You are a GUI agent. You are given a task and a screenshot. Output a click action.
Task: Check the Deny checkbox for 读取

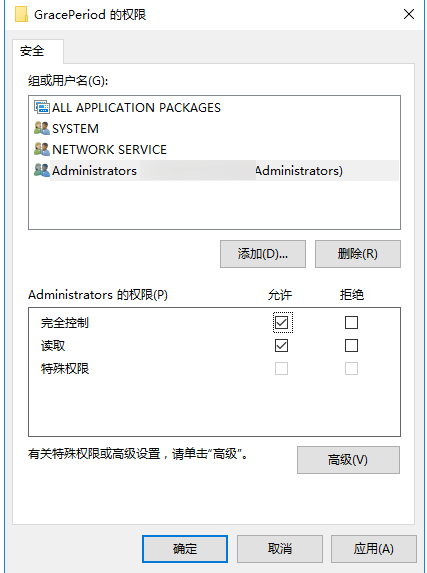tap(351, 345)
